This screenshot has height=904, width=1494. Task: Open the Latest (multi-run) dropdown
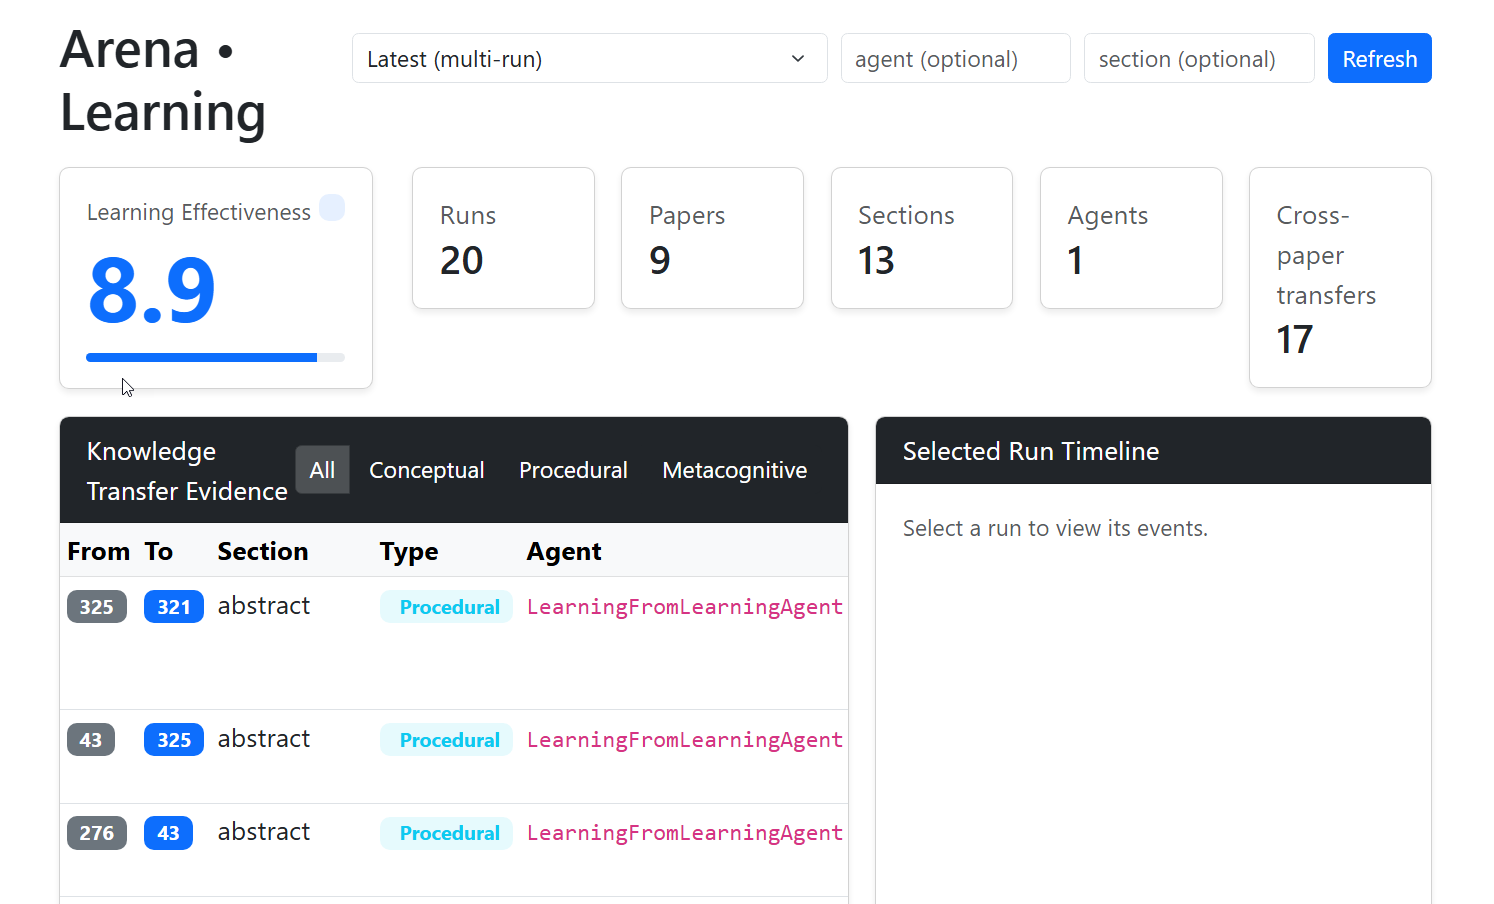point(589,59)
